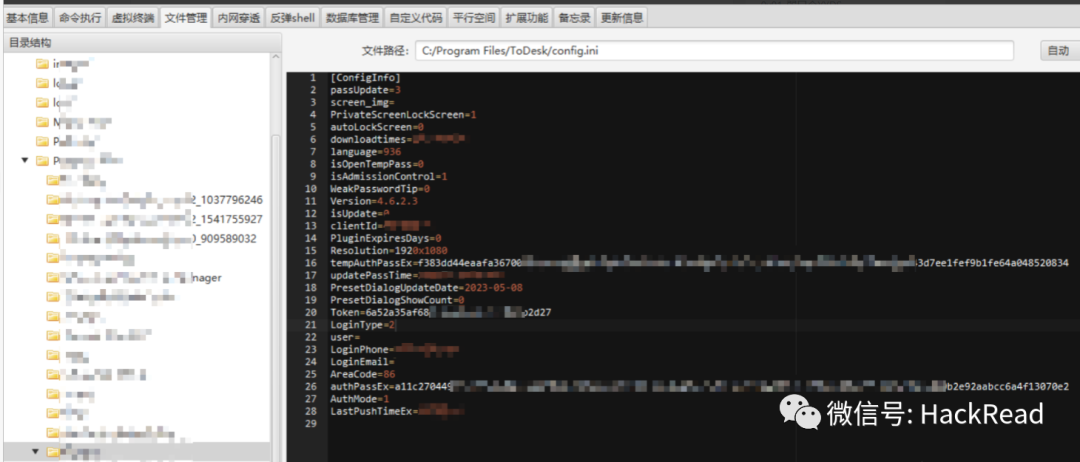Click the screen_img= line
1080x462 pixels.
click(x=362, y=103)
